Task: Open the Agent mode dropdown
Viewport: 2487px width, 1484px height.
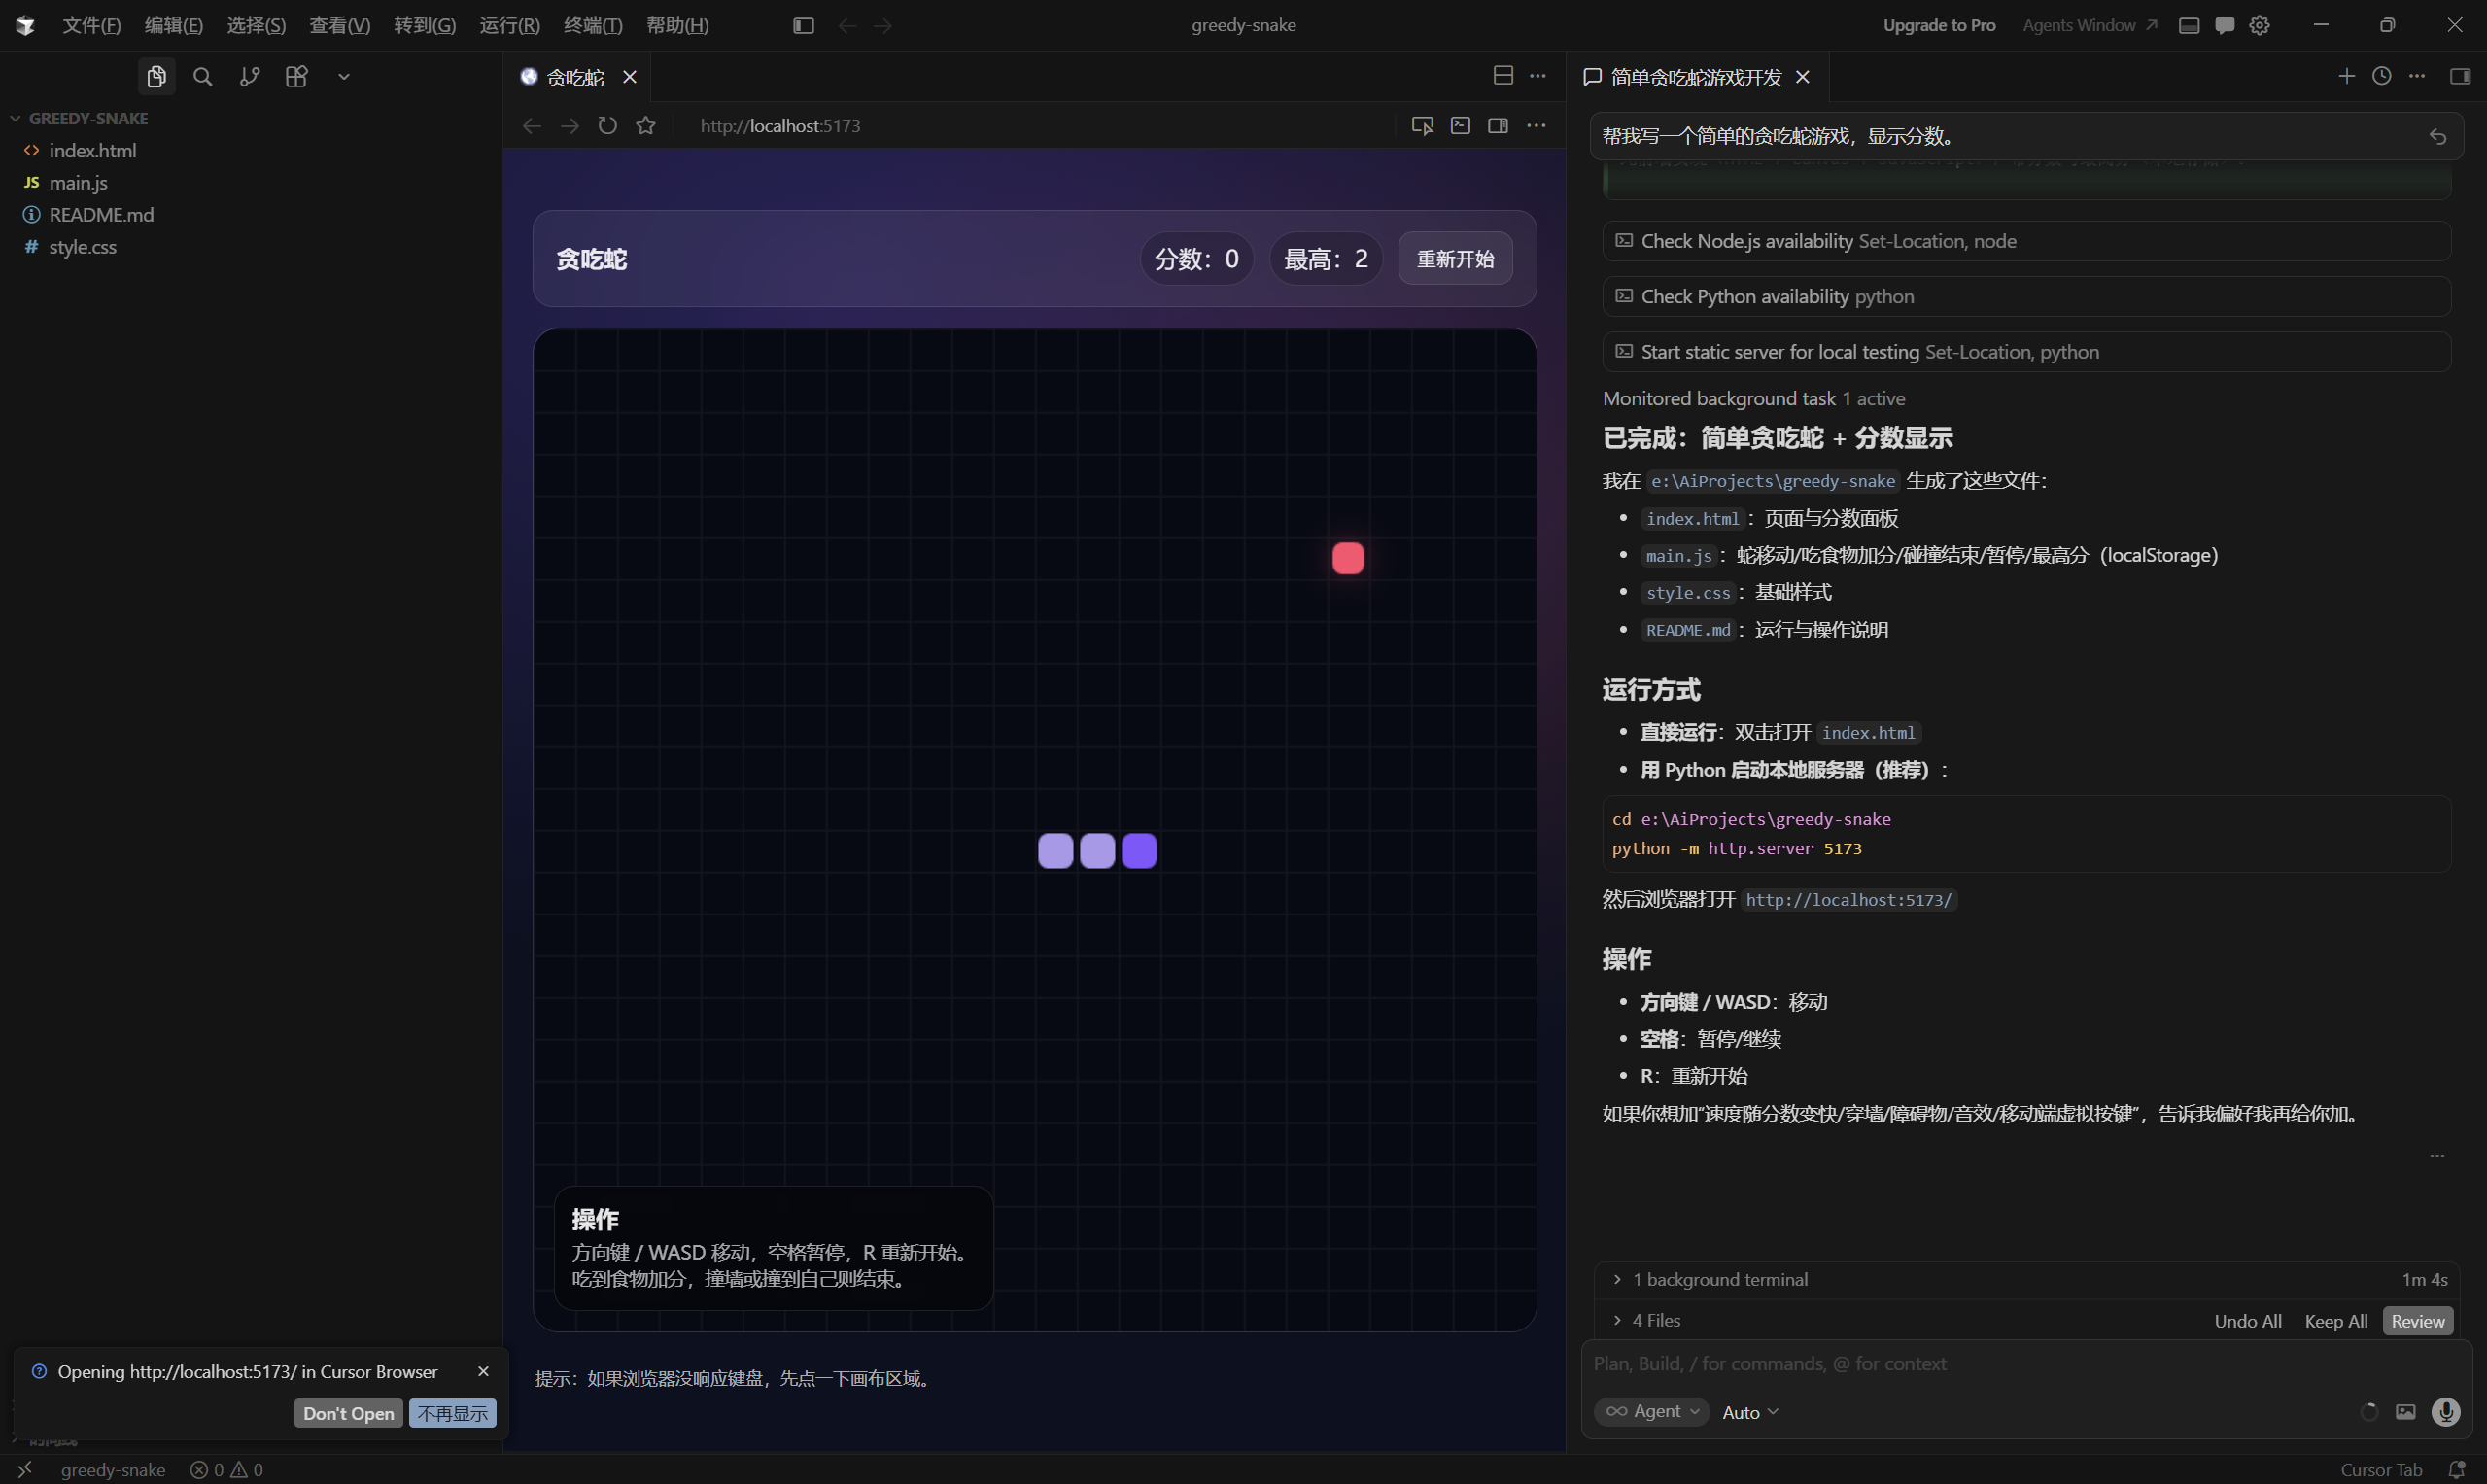Action: pyautogui.click(x=1652, y=1411)
